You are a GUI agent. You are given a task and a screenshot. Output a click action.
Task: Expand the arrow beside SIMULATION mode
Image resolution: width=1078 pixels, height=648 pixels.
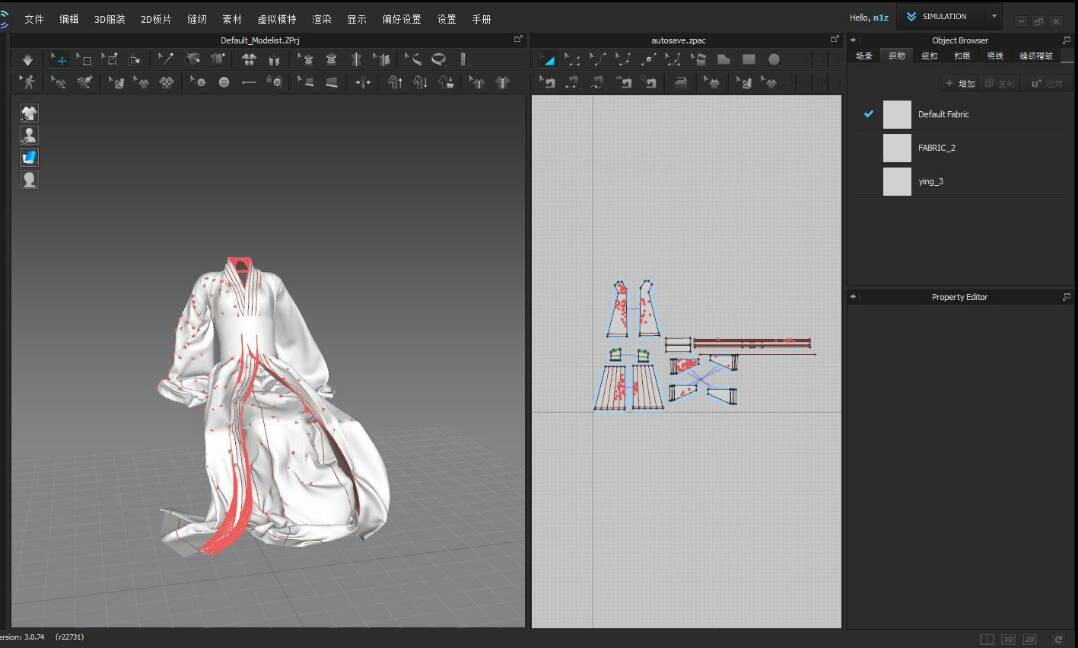click(x=994, y=17)
